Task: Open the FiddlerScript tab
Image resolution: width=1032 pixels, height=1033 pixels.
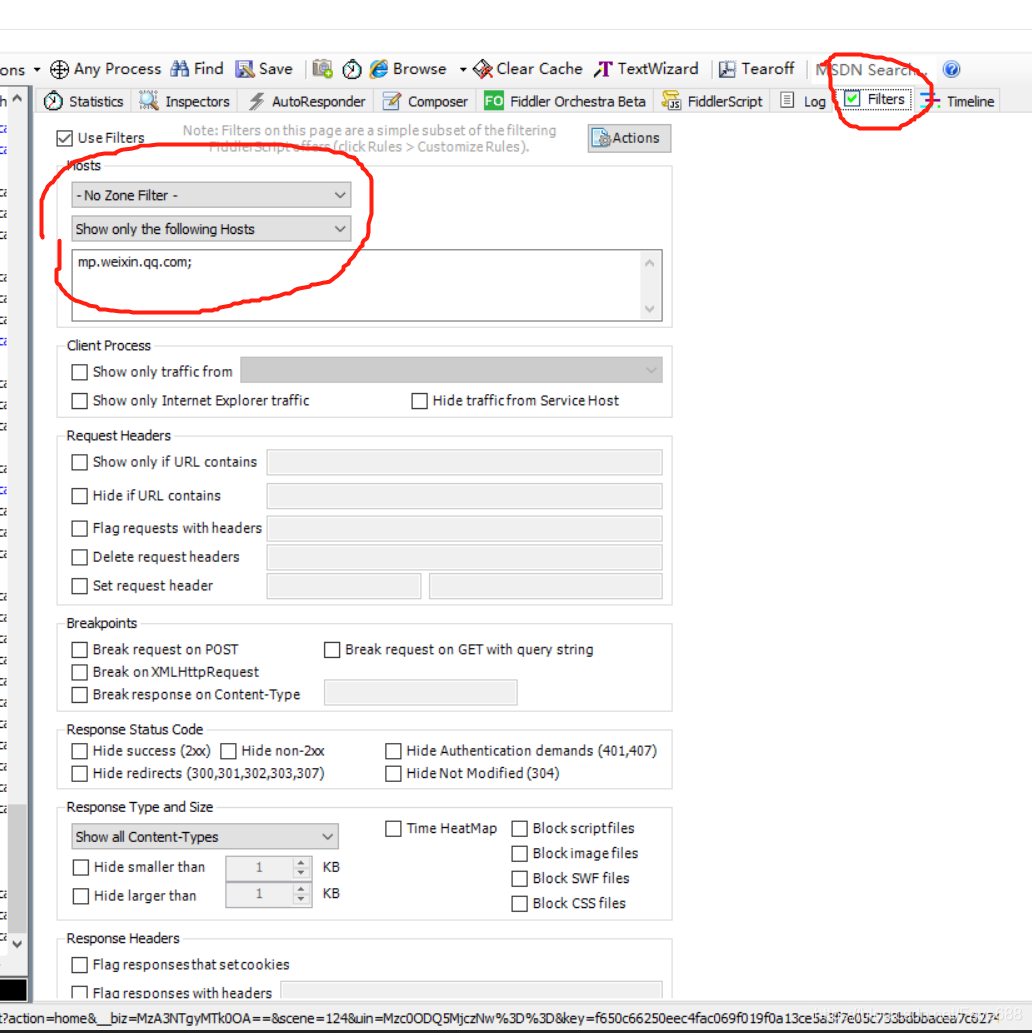Action: pos(712,101)
